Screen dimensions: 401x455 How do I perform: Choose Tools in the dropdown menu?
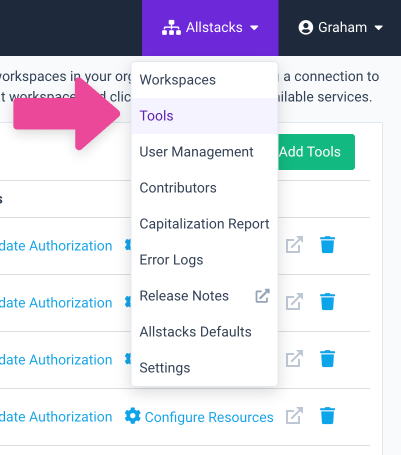pyautogui.click(x=204, y=116)
